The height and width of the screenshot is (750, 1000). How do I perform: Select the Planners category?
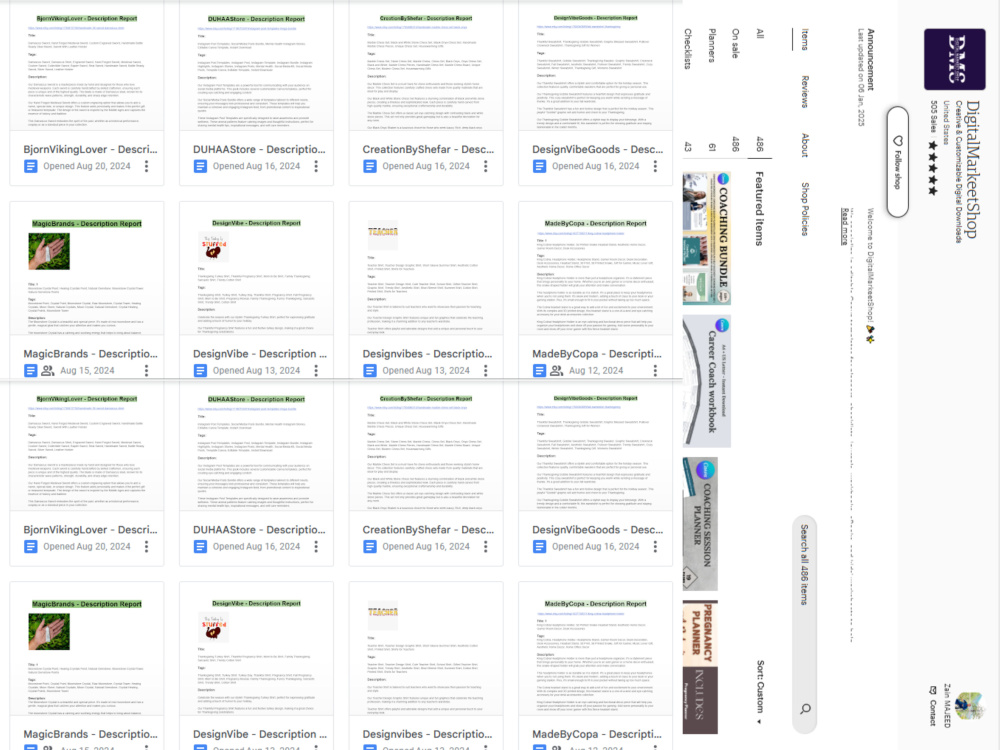pos(712,45)
